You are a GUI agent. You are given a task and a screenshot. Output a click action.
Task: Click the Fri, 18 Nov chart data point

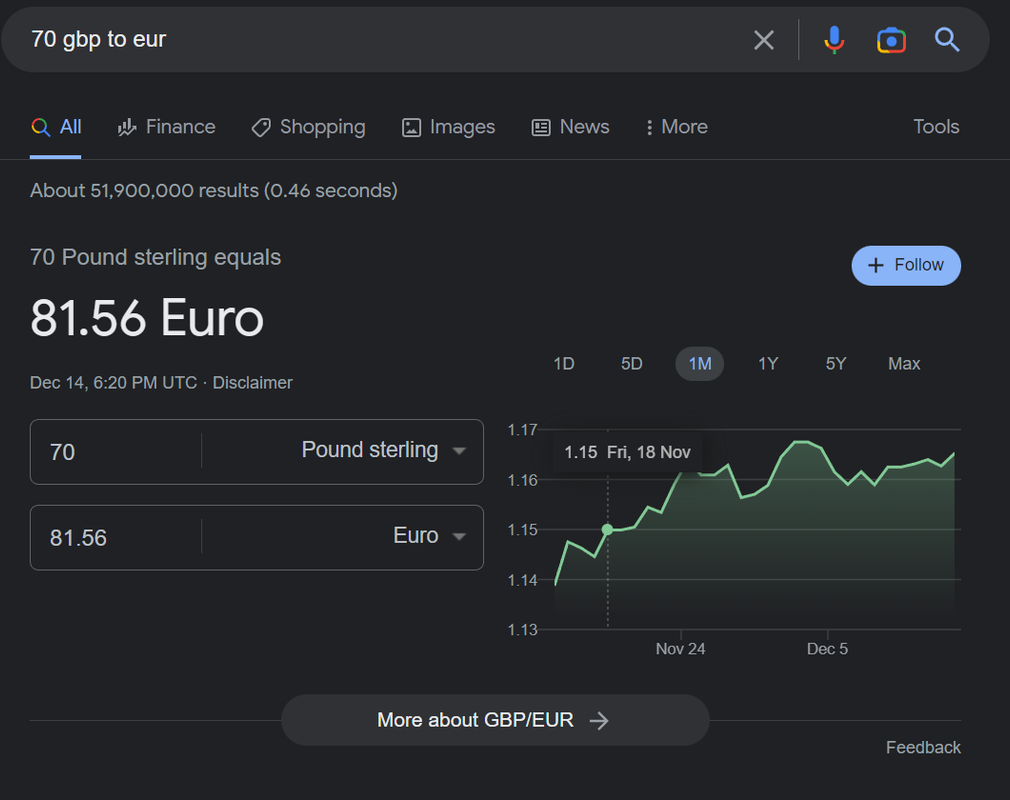tap(607, 529)
